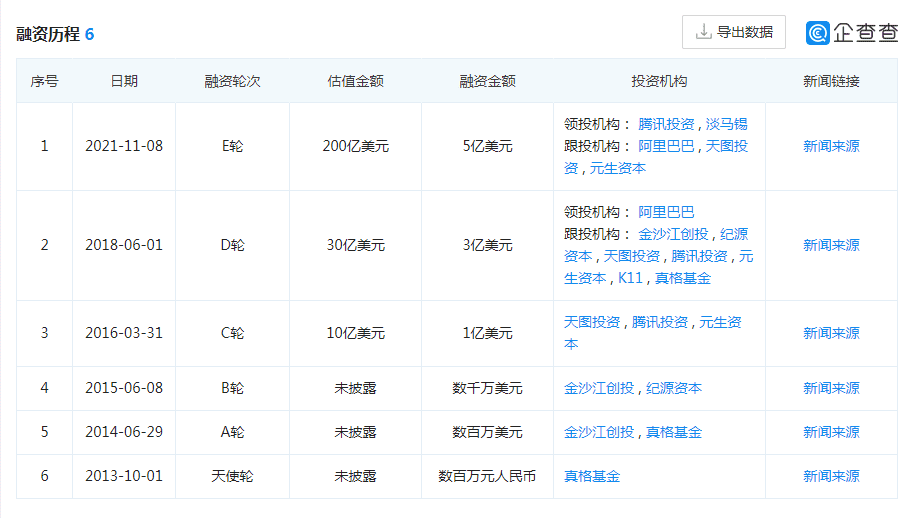Screen dimensions: 908x518
Task: Select the 2013-10-01 date cell
Action: pos(124,476)
